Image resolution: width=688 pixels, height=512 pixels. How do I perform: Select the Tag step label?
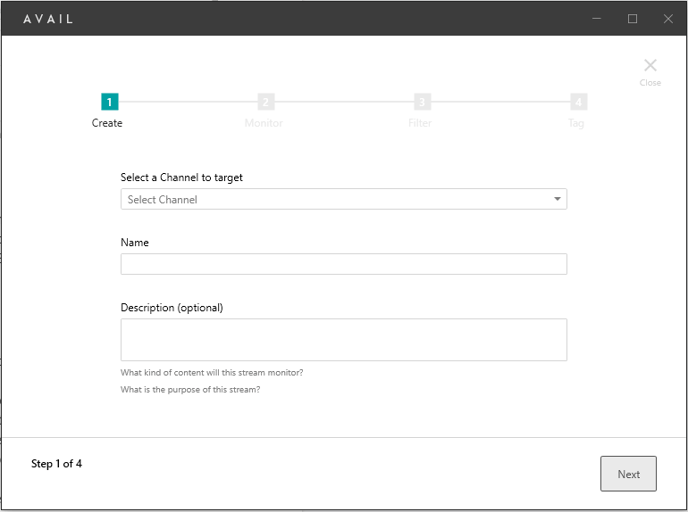point(576,123)
